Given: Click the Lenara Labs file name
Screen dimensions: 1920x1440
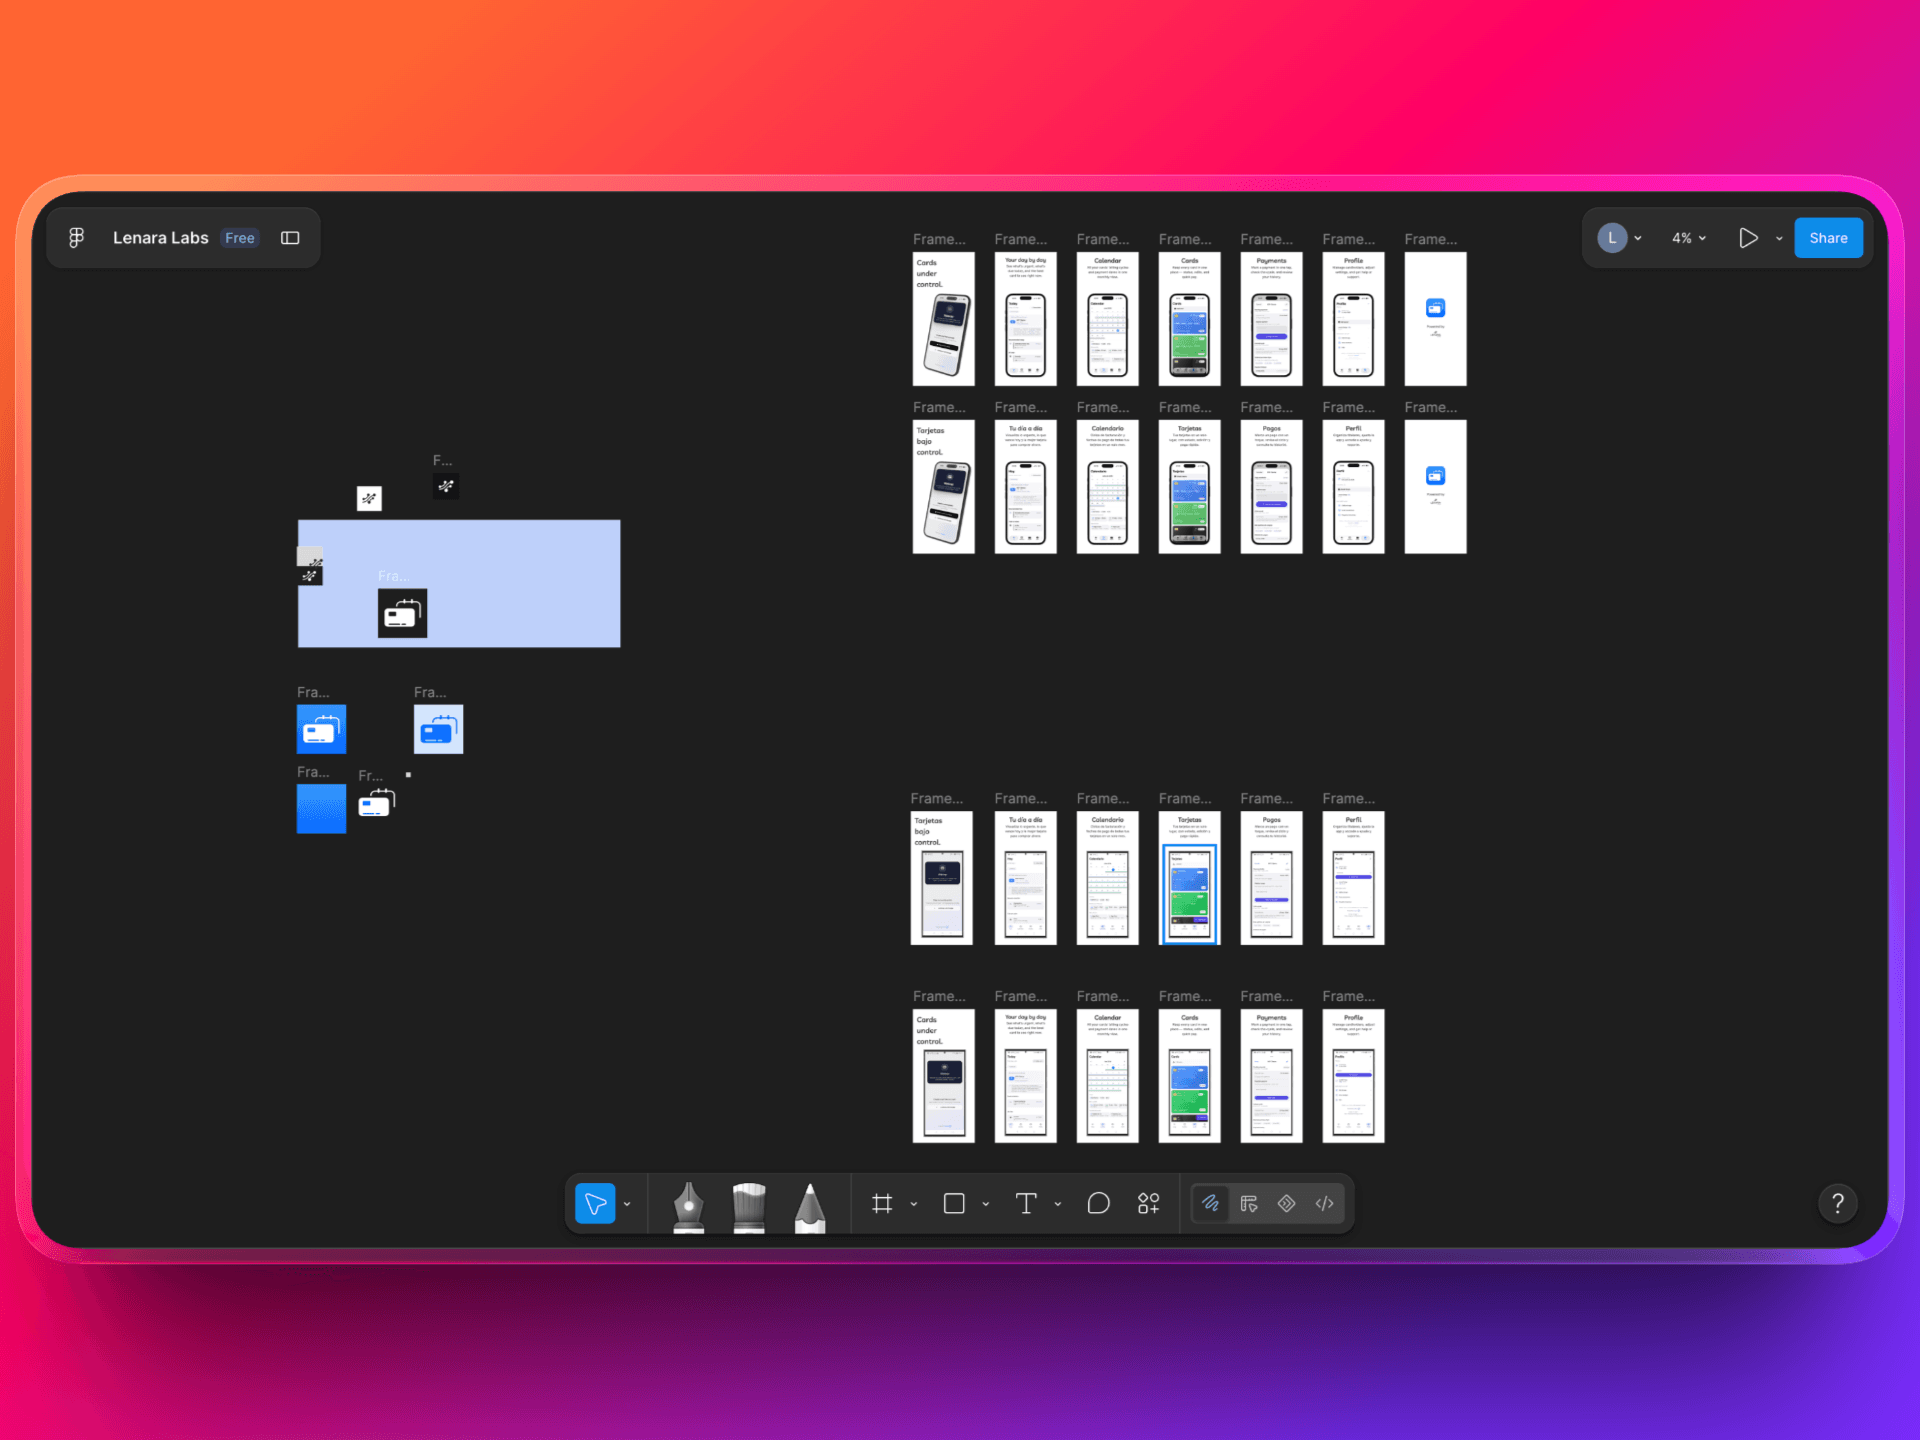Looking at the screenshot, I should pos(160,238).
